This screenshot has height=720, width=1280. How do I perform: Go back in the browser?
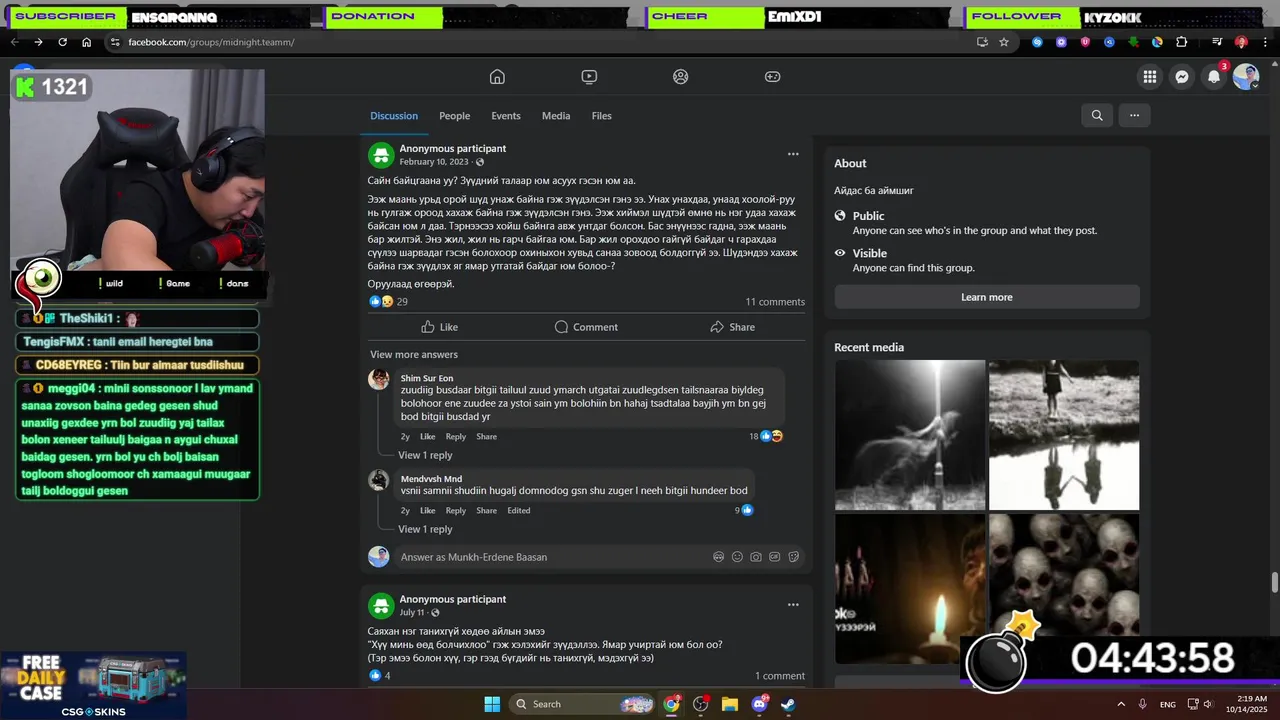tap(14, 42)
